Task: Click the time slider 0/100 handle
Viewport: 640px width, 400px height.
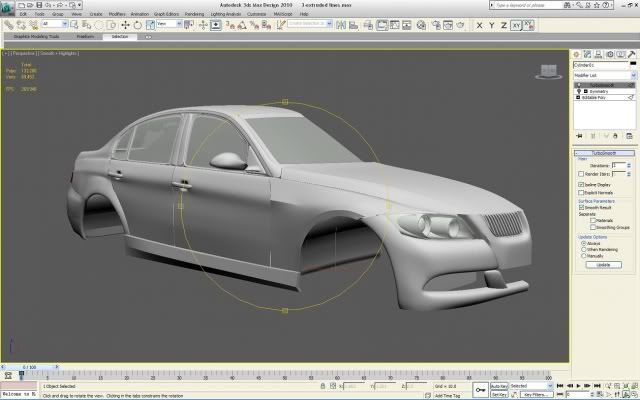Action: click(29, 367)
